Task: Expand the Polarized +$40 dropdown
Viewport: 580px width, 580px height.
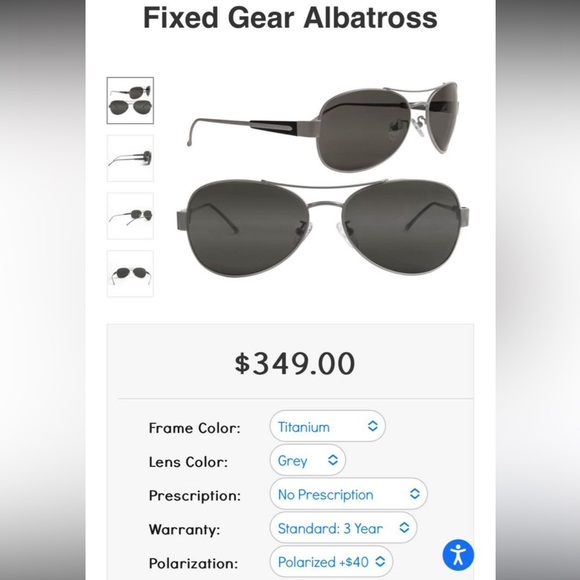Action: pos(331,562)
